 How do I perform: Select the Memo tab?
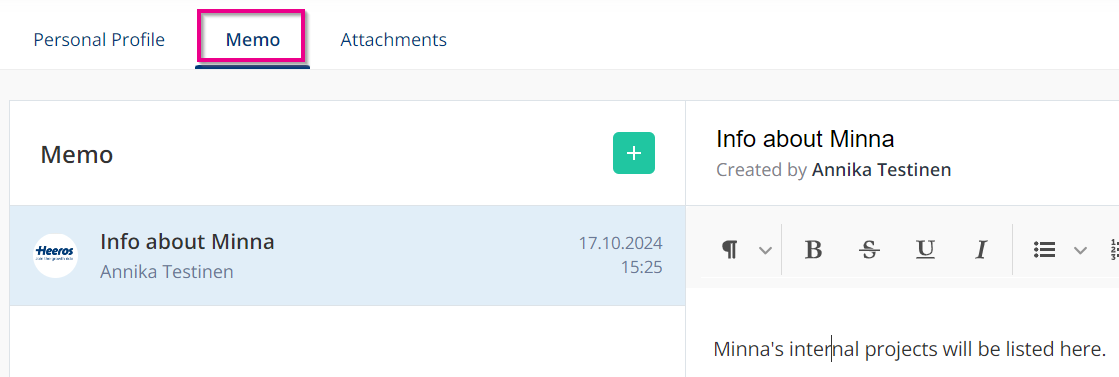253,39
